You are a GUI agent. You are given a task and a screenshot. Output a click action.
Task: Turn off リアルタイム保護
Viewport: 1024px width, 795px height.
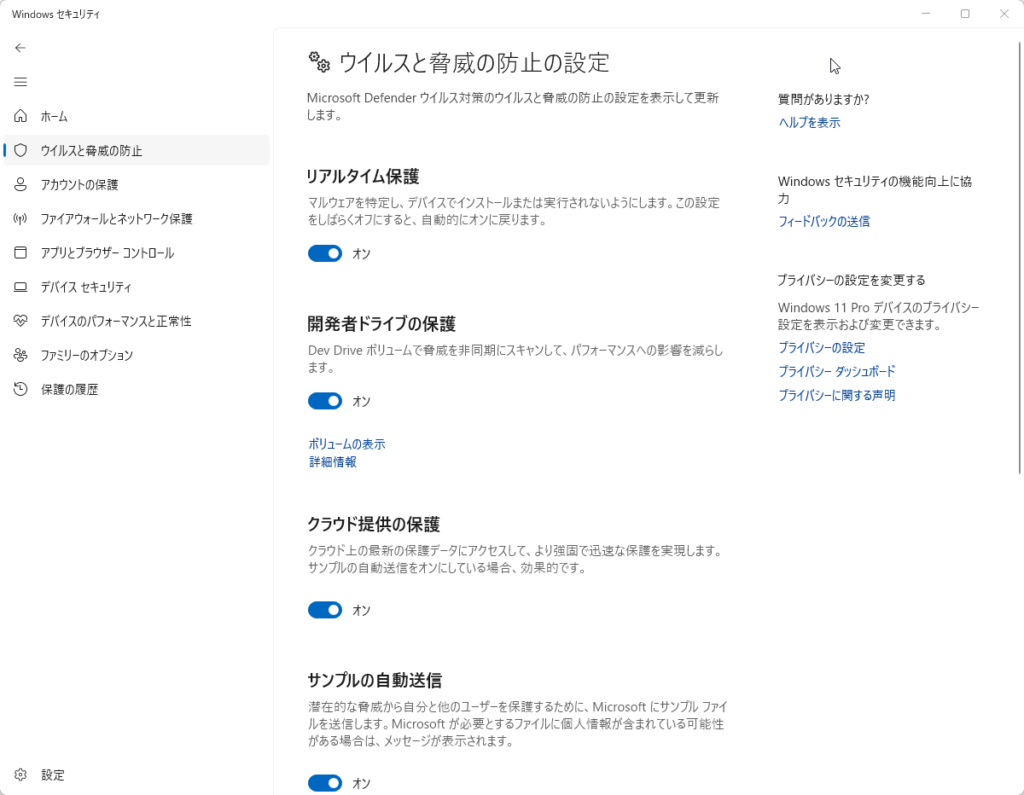tap(324, 253)
